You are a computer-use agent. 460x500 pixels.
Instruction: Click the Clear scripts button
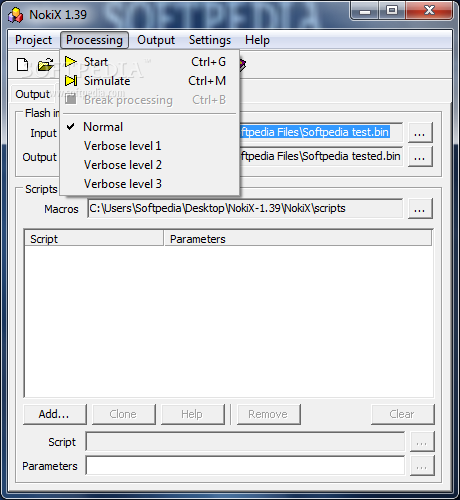403,414
